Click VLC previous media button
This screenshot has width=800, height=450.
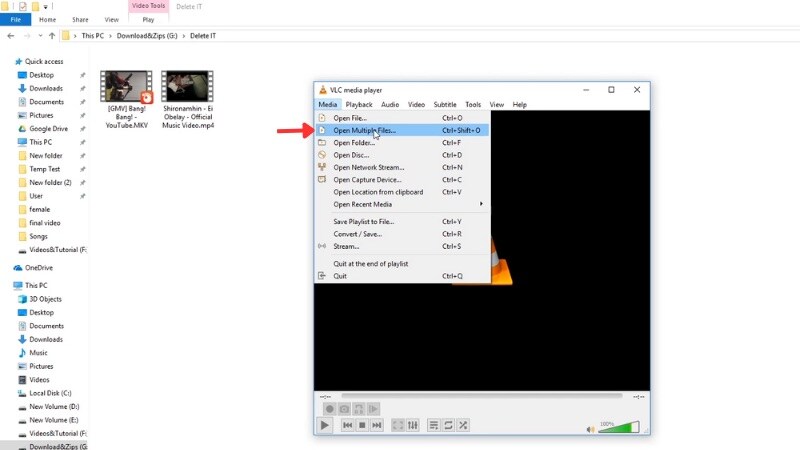pyautogui.click(x=347, y=425)
